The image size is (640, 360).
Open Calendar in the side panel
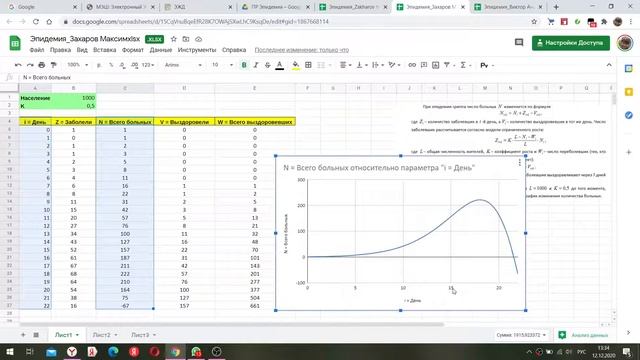coord(629,69)
